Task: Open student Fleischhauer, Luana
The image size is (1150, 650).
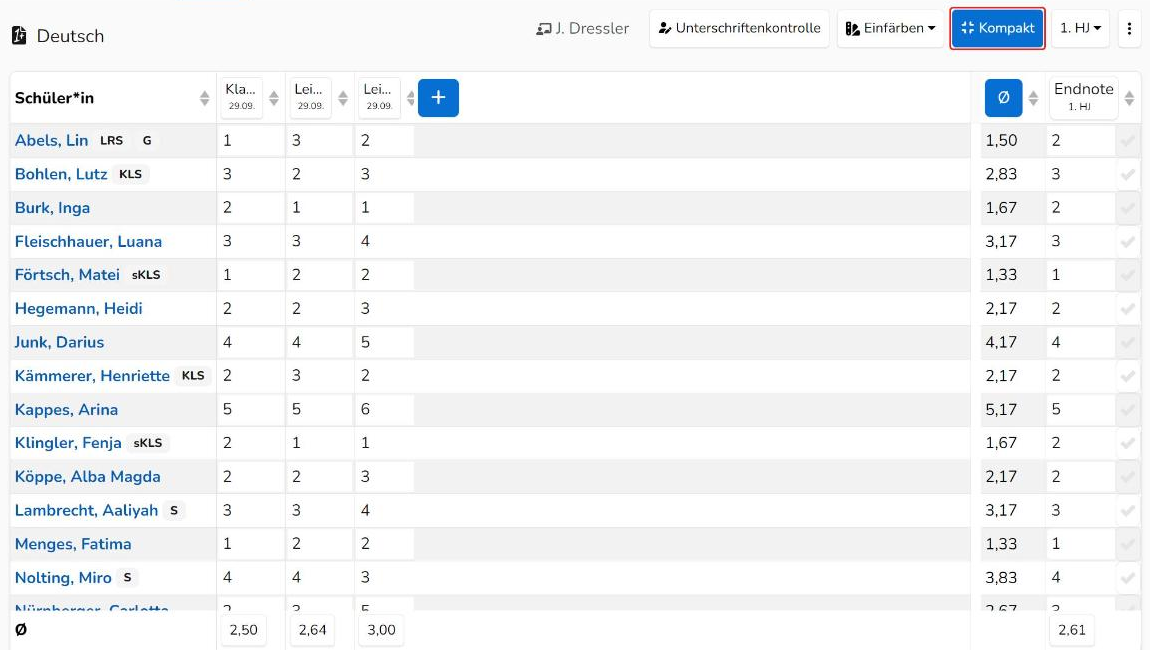Action: tap(89, 241)
